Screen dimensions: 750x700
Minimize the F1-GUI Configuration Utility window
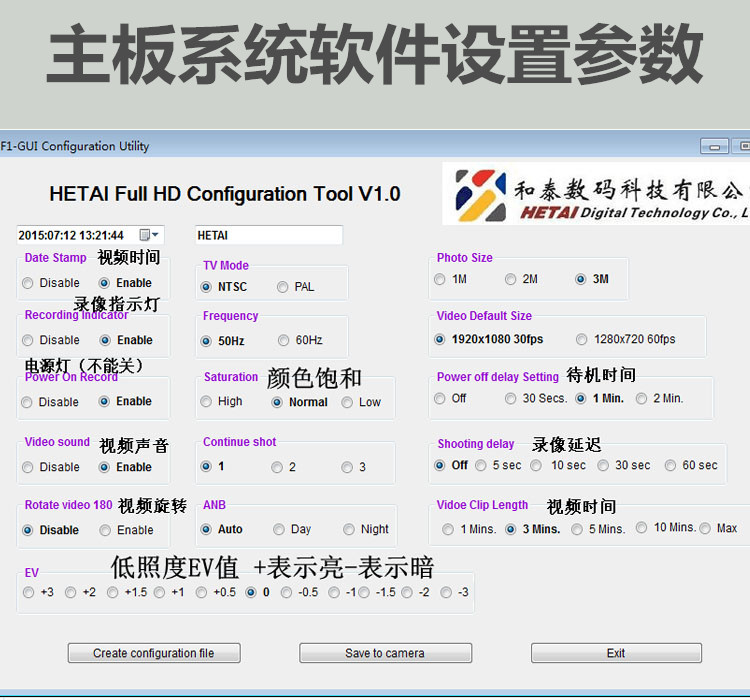pos(715,146)
